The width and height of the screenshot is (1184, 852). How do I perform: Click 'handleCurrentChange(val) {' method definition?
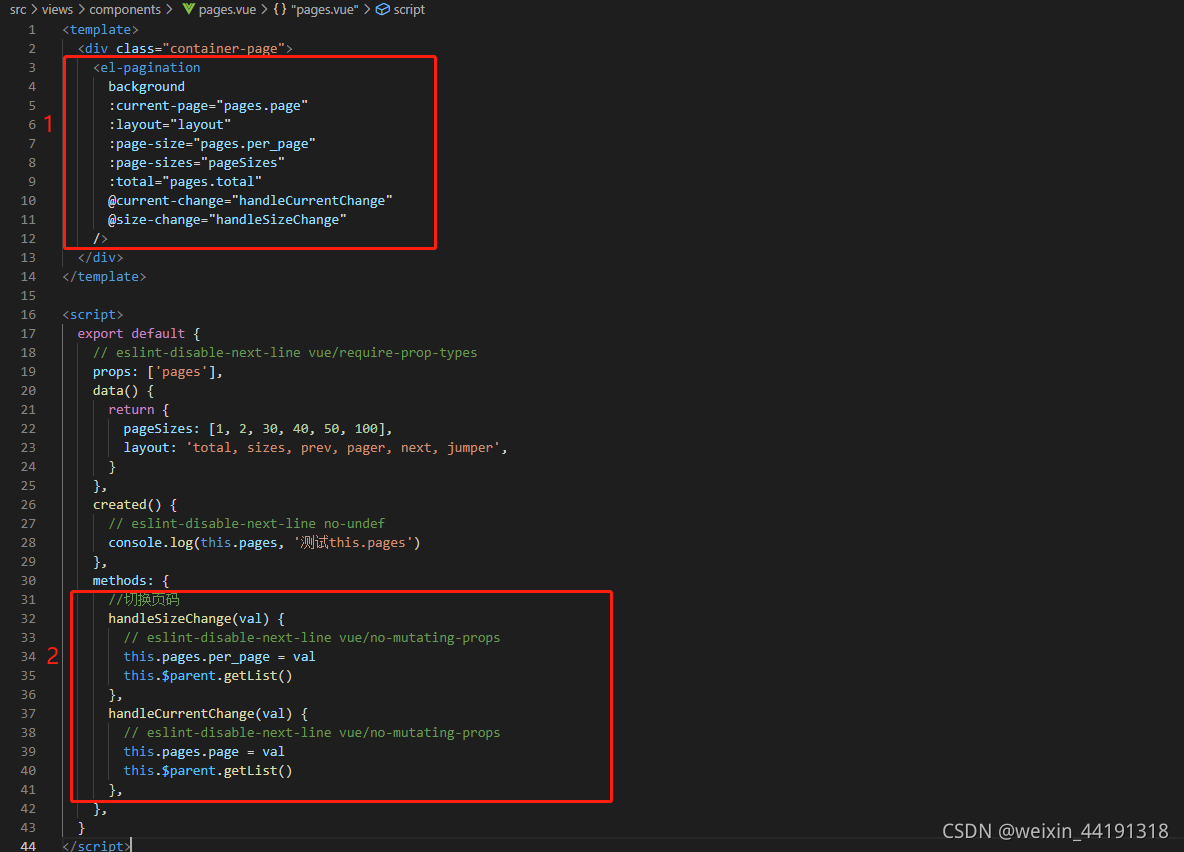(x=208, y=714)
